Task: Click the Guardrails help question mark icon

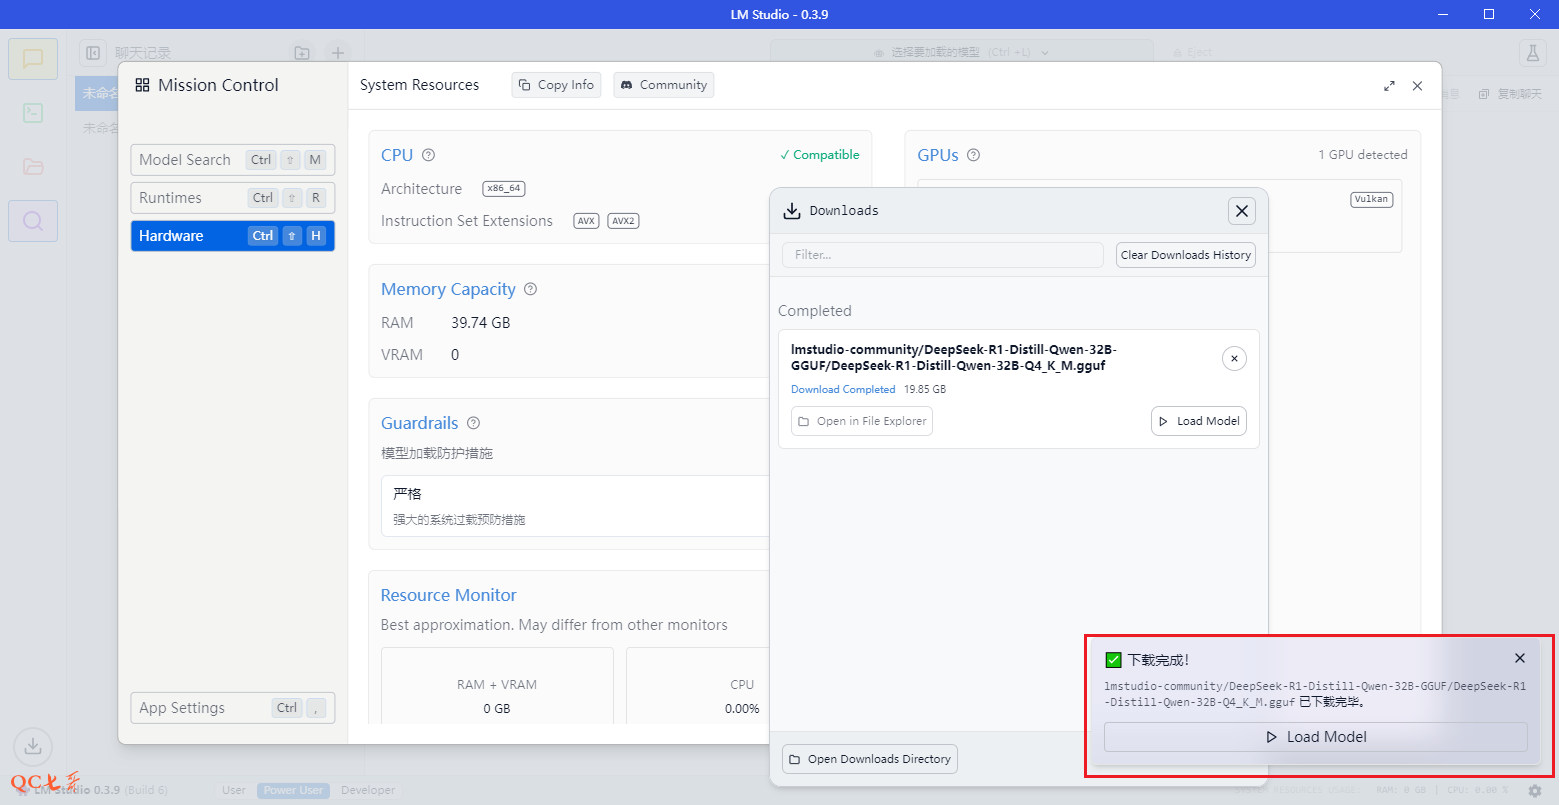Action: tap(474, 423)
